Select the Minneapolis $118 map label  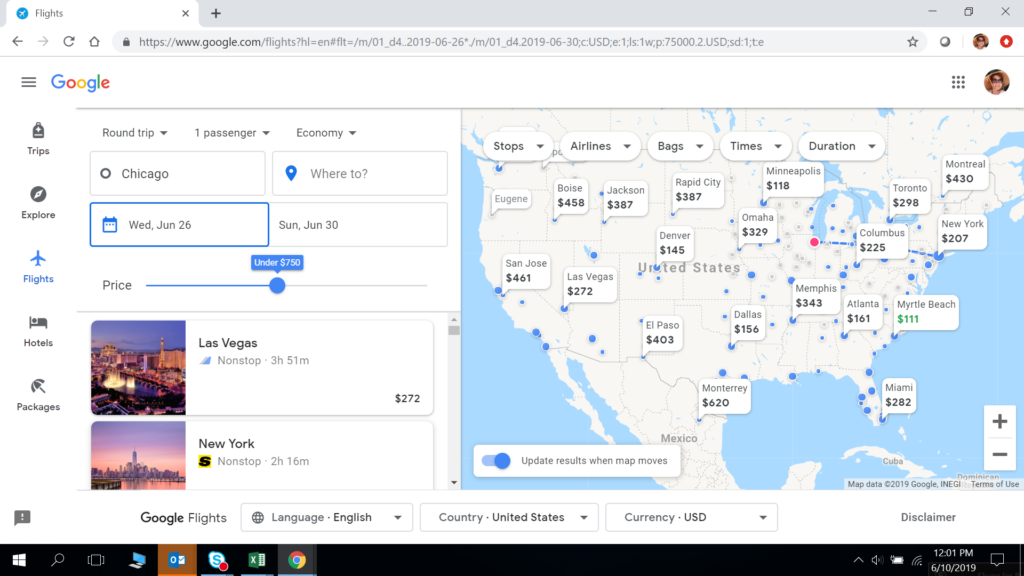[x=793, y=178]
